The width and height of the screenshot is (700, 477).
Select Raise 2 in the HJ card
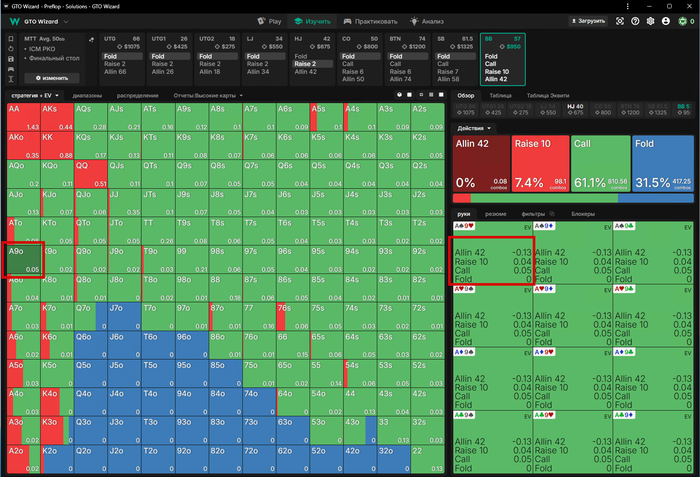point(312,64)
